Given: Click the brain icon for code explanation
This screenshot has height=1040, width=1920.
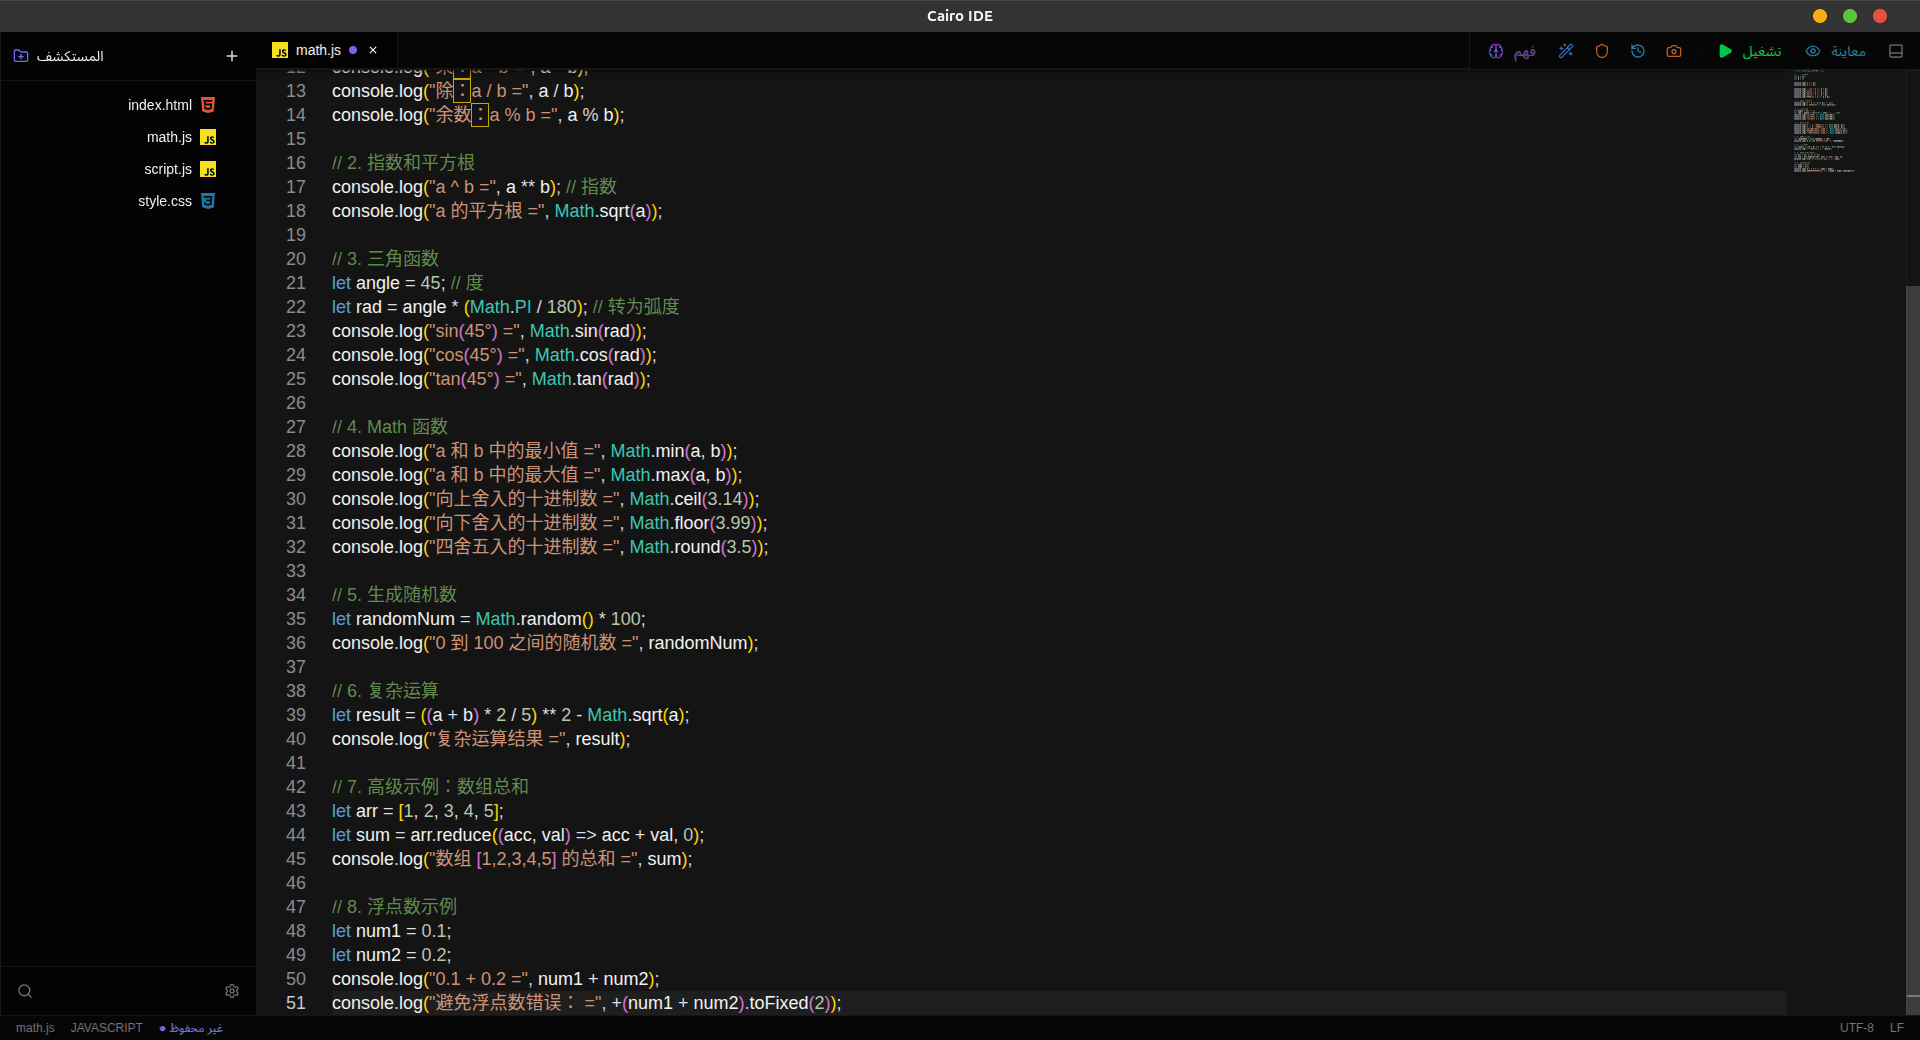Looking at the screenshot, I should 1496,51.
